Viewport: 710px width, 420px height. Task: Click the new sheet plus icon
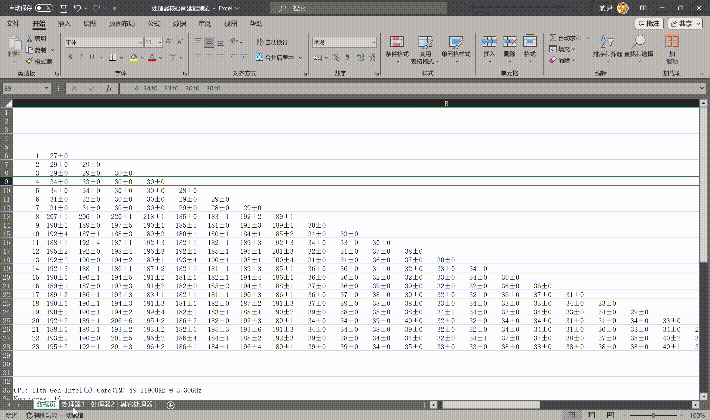171,405
